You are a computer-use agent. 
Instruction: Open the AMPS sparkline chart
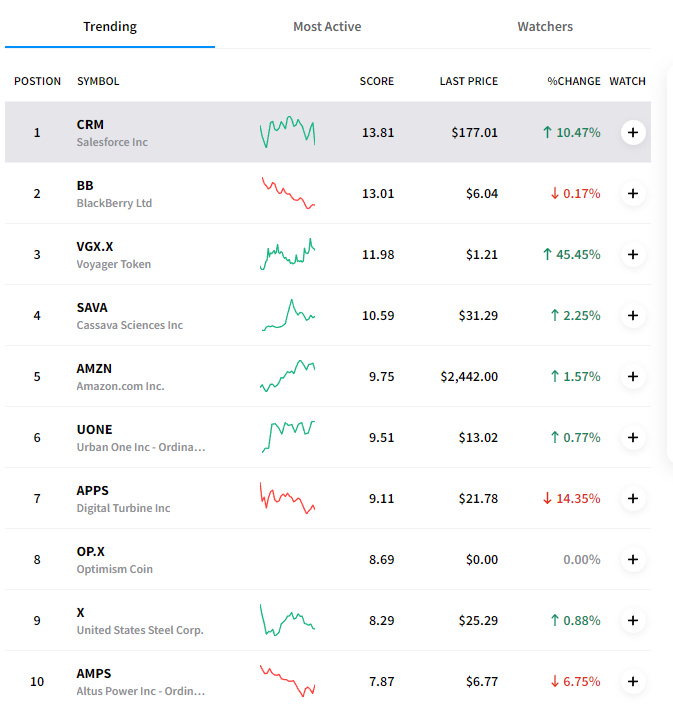pyautogui.click(x=288, y=681)
